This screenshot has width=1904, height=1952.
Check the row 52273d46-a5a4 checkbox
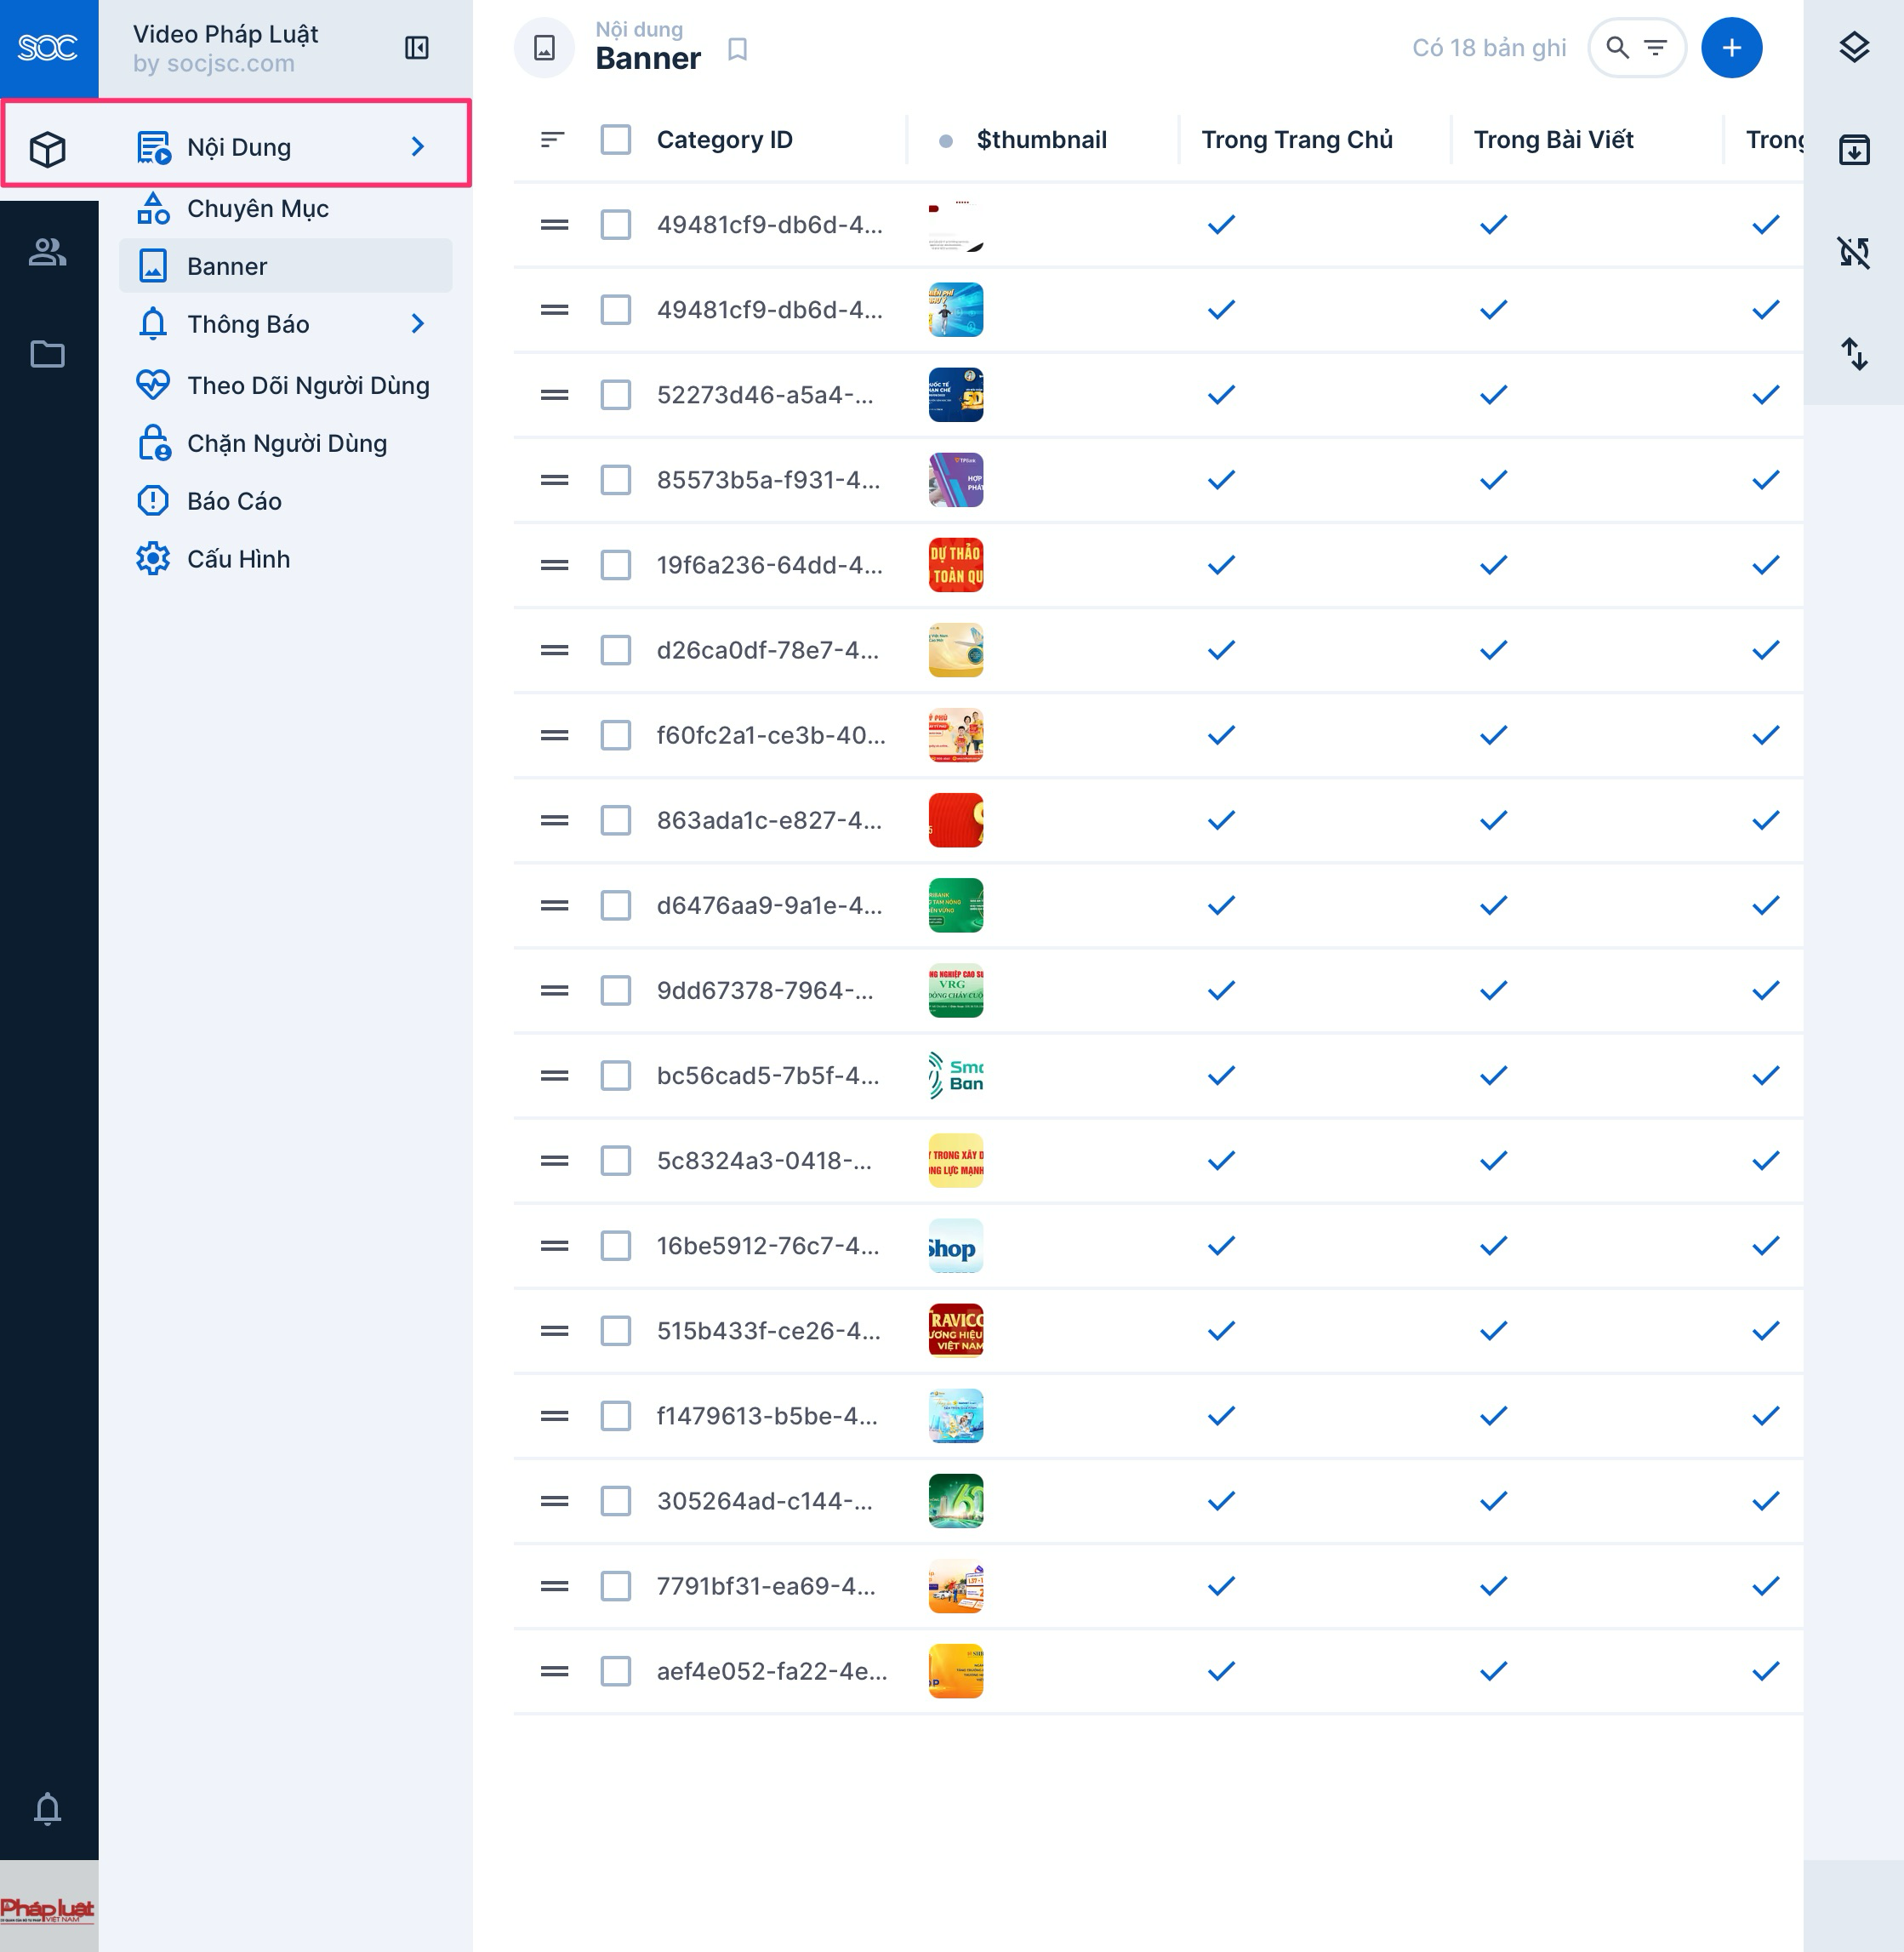pos(616,395)
